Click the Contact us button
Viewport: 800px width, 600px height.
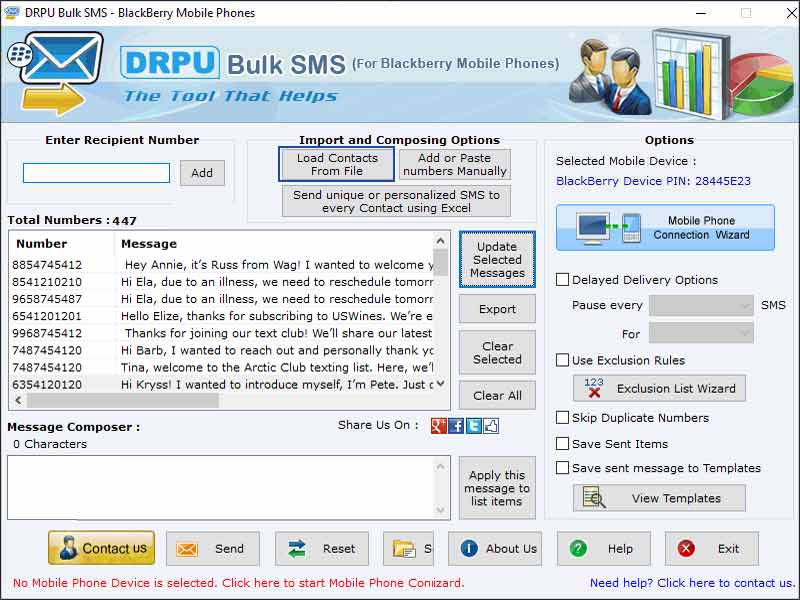click(x=100, y=548)
